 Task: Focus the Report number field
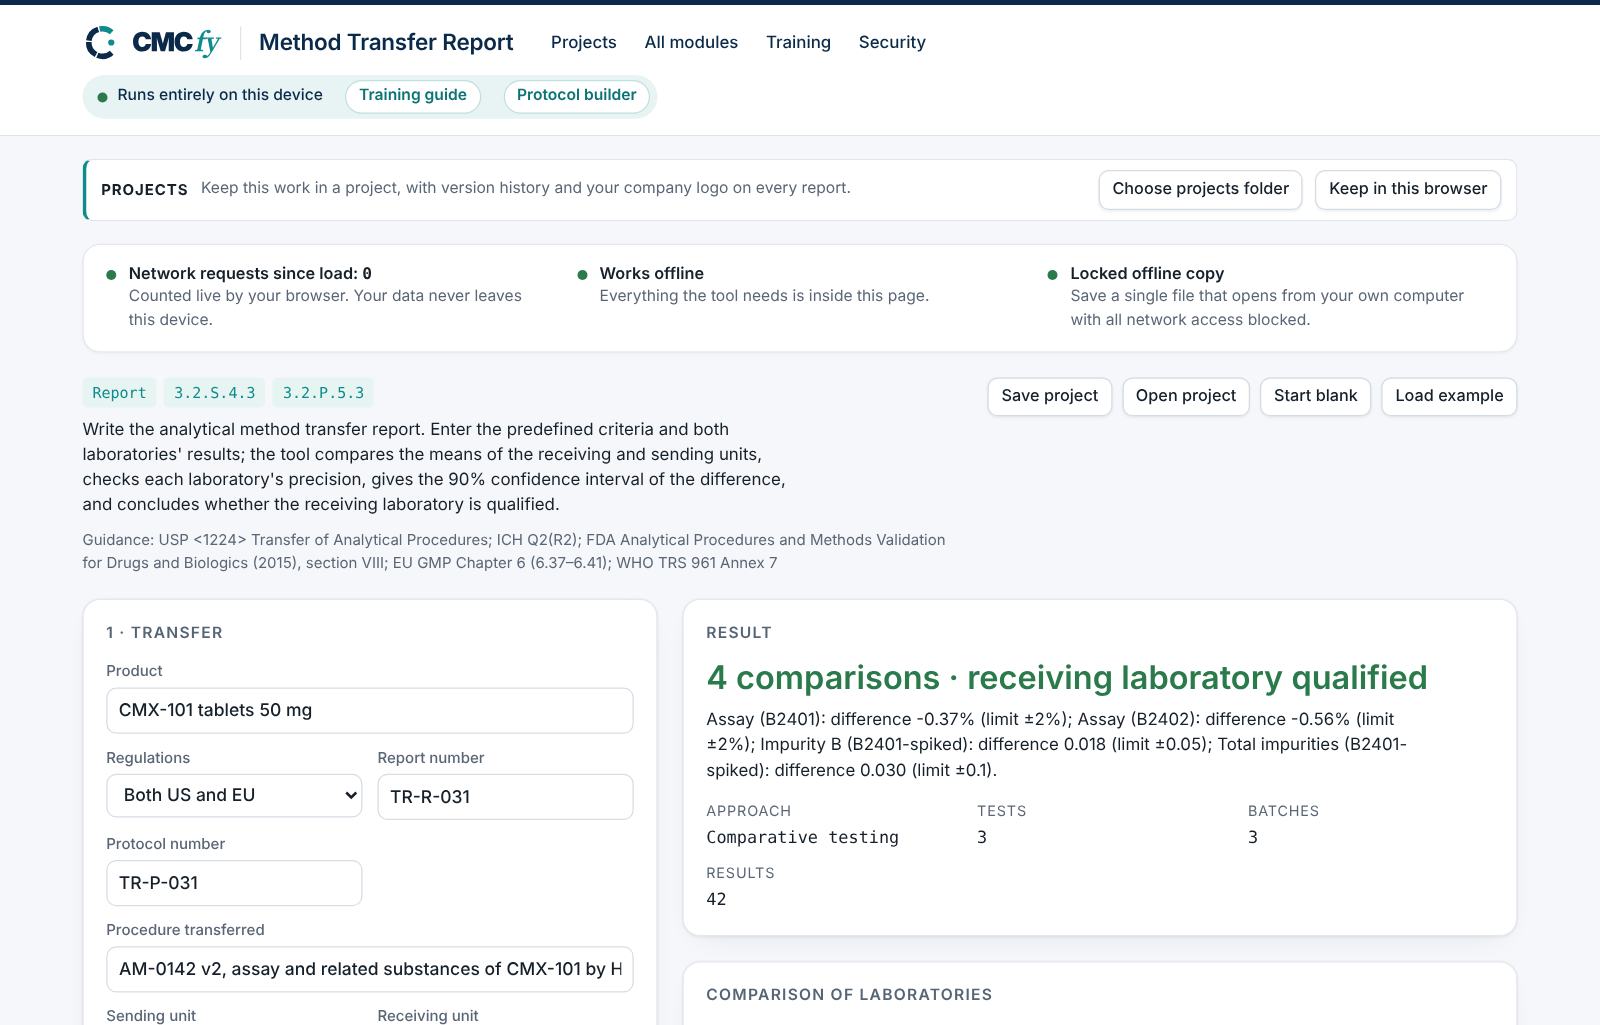(505, 797)
